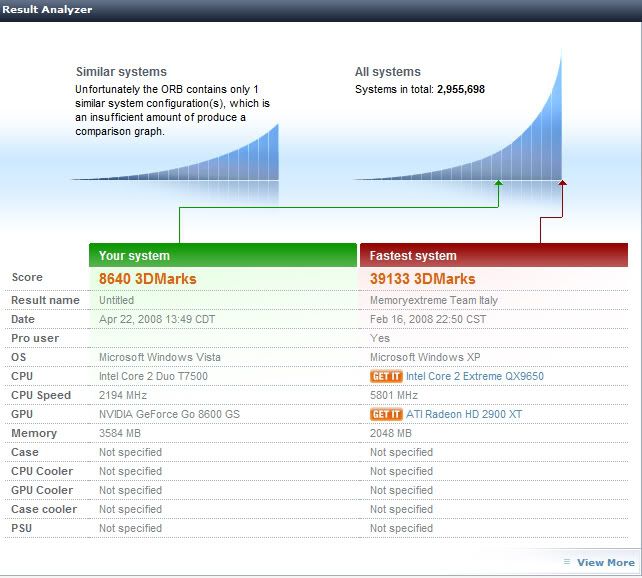Click the 3584 MB memory value
The width and height of the screenshot is (642, 578).
tap(120, 433)
